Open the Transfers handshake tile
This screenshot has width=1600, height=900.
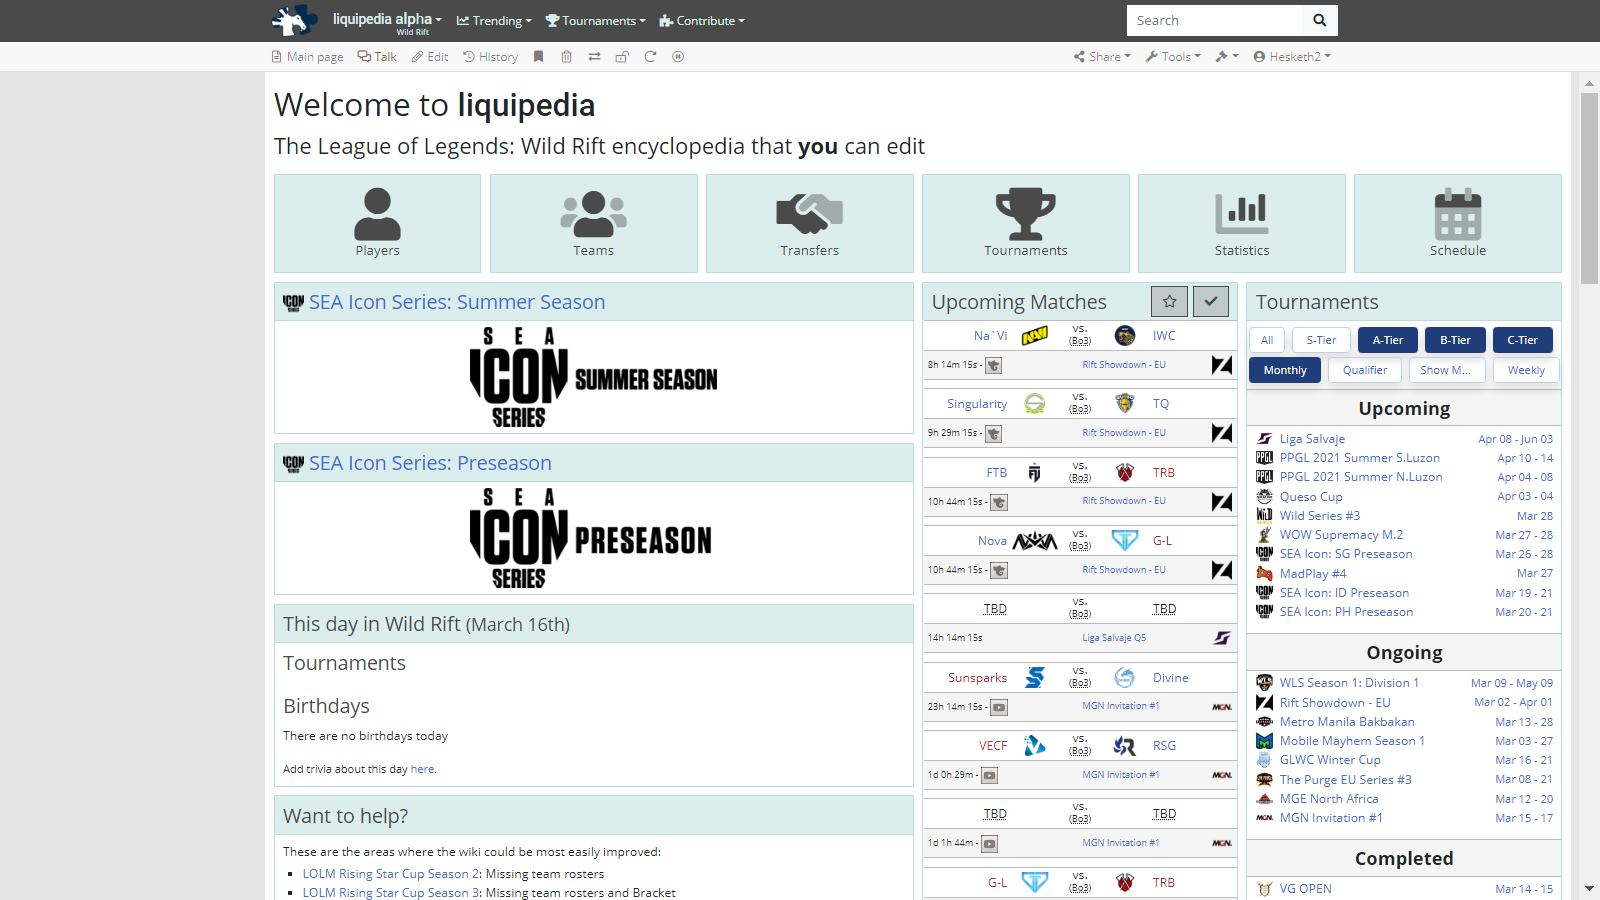point(810,223)
